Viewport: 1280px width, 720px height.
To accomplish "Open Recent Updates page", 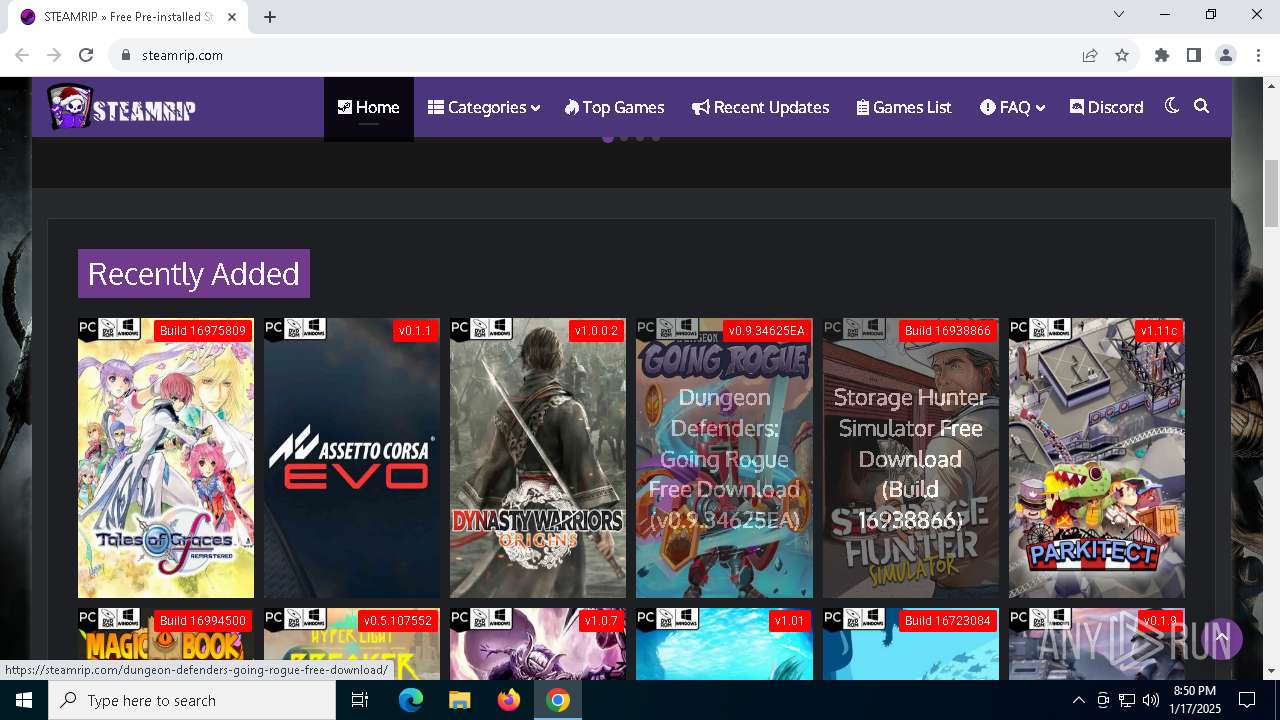I will coord(760,107).
